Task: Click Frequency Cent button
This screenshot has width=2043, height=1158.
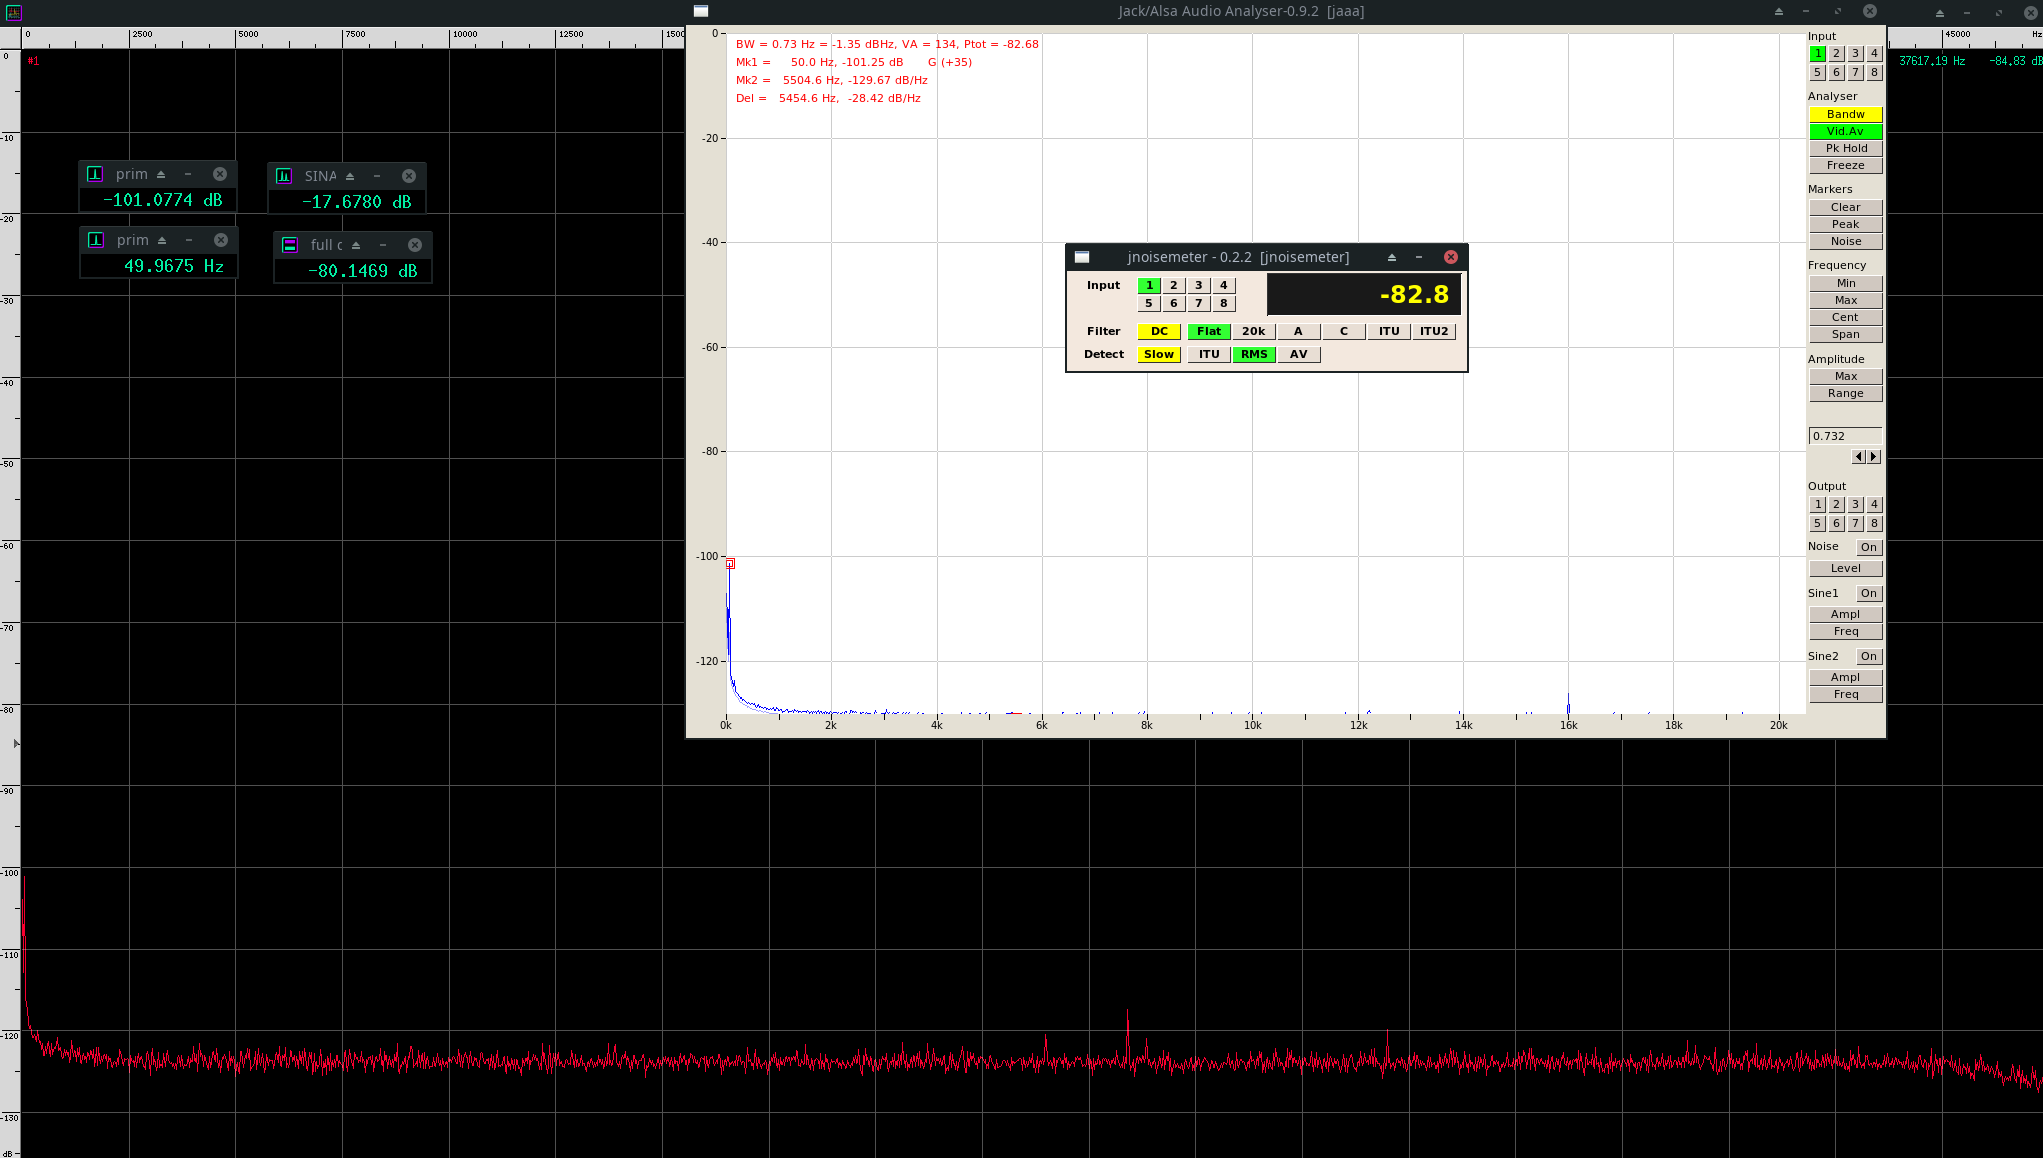Action: click(x=1846, y=317)
